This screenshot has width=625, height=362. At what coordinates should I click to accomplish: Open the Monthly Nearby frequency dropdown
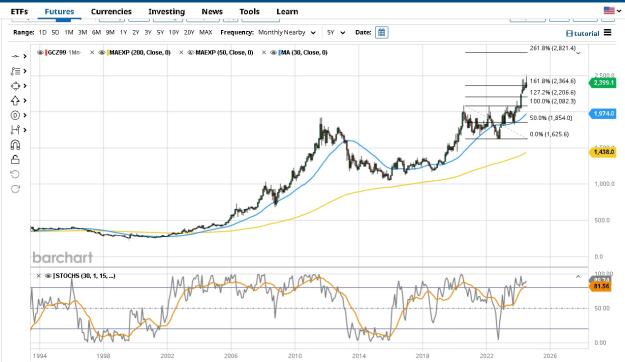click(x=287, y=32)
